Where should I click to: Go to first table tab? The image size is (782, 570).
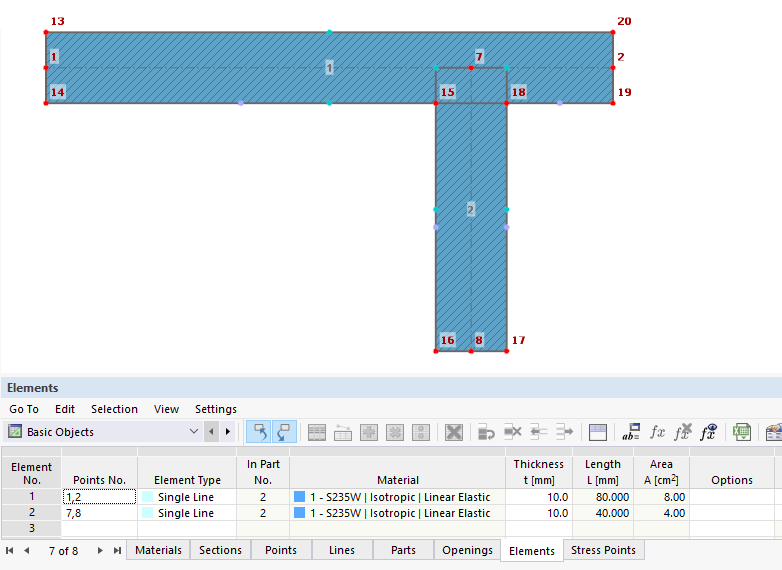(9, 551)
